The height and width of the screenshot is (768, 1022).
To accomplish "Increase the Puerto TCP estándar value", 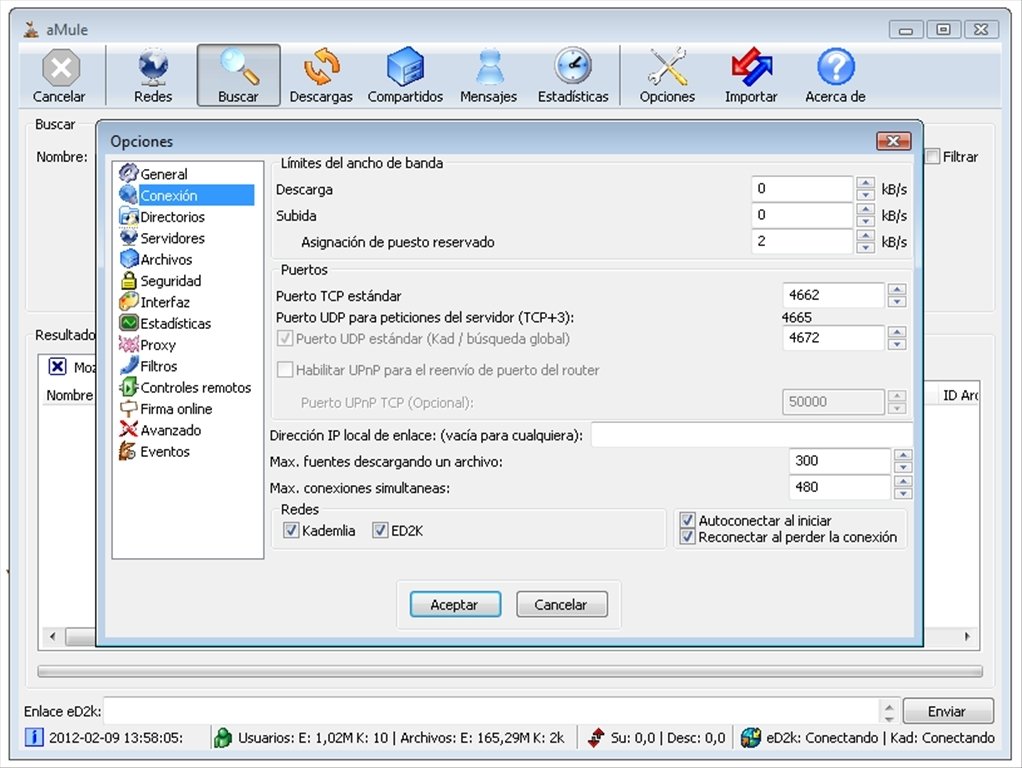I will click(x=897, y=289).
